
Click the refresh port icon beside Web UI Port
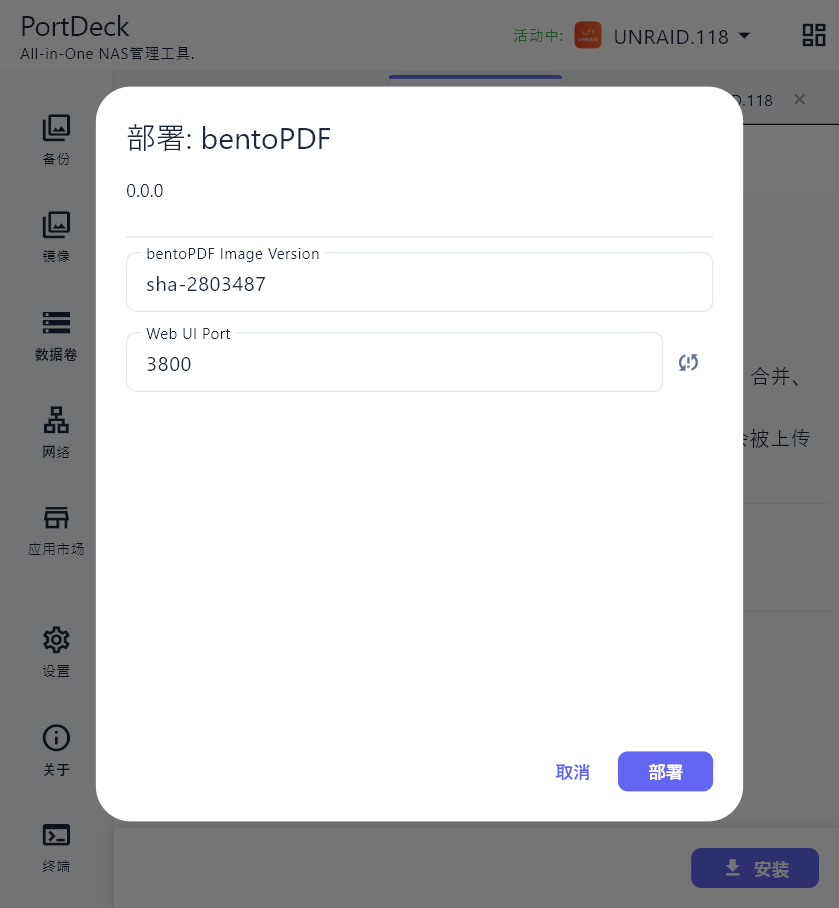(x=688, y=363)
